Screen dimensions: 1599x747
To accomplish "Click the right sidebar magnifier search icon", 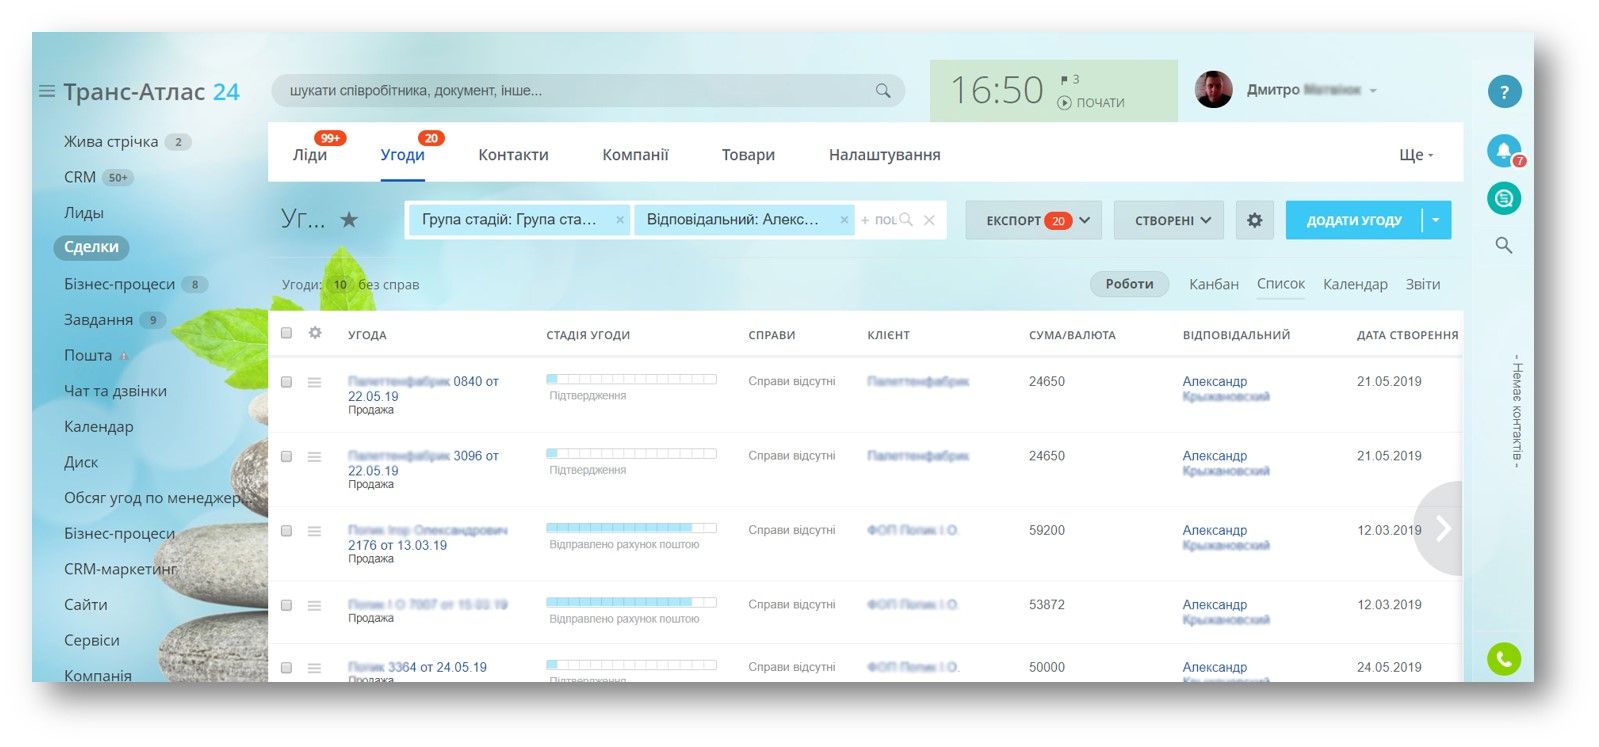I will pos(1503,245).
